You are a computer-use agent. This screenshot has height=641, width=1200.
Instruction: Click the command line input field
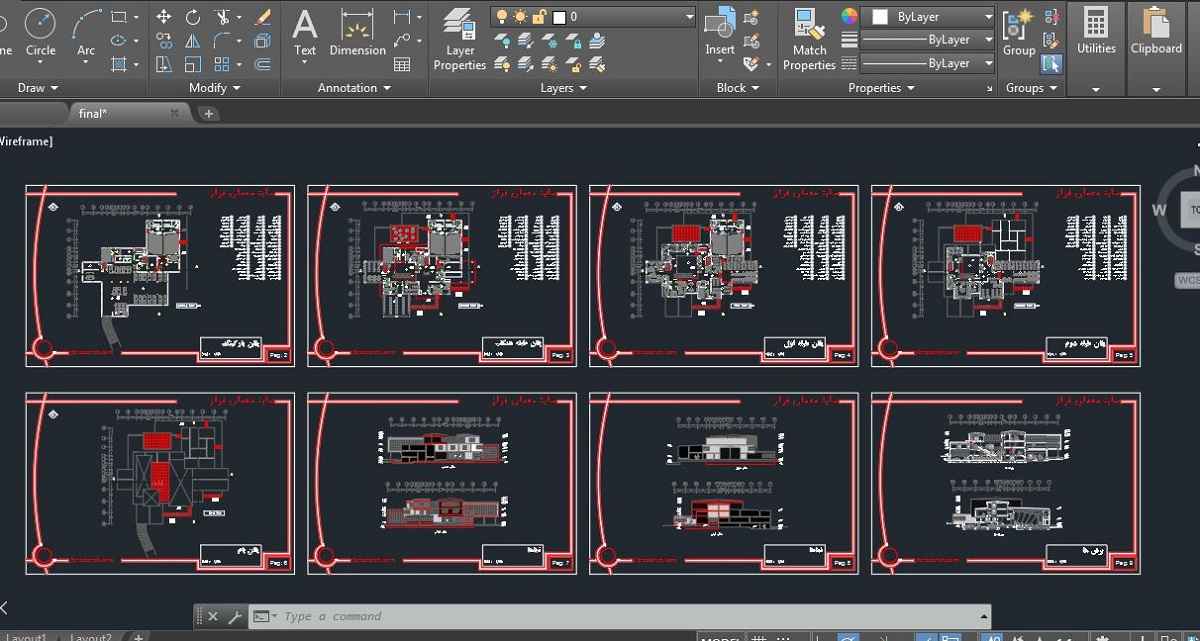[630, 616]
